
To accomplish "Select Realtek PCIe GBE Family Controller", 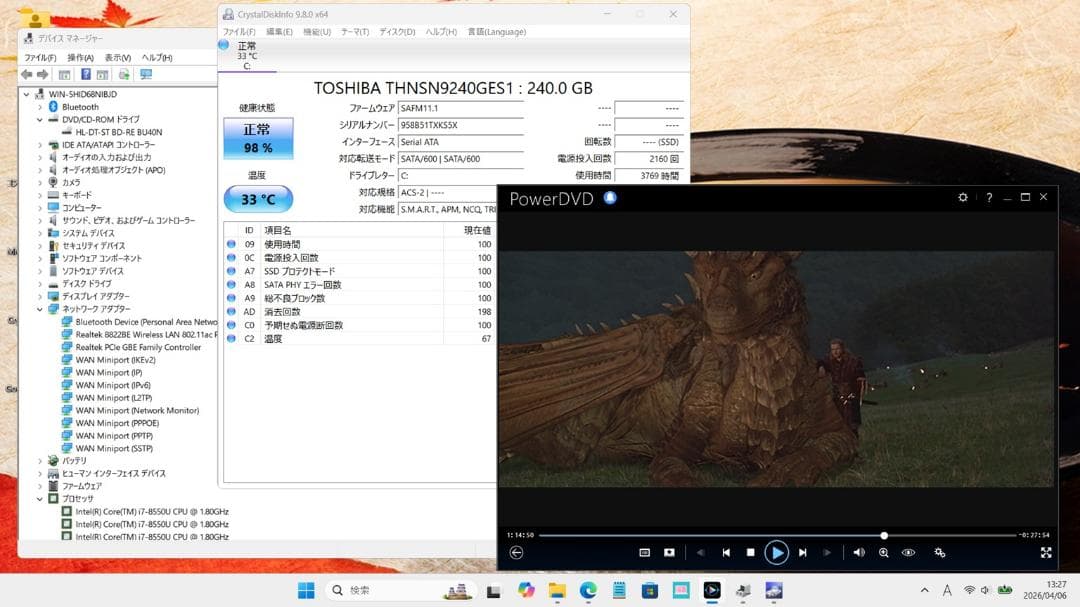I will pos(138,347).
